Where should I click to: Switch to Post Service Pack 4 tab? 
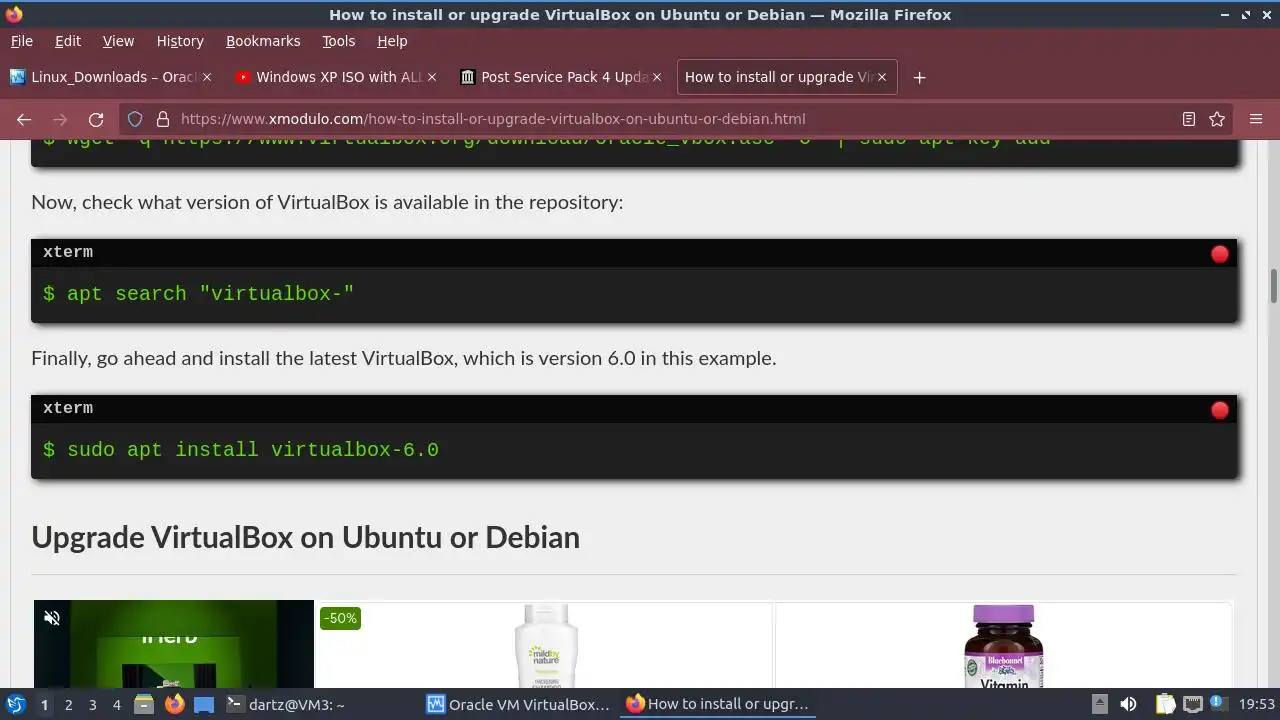[x=560, y=77]
